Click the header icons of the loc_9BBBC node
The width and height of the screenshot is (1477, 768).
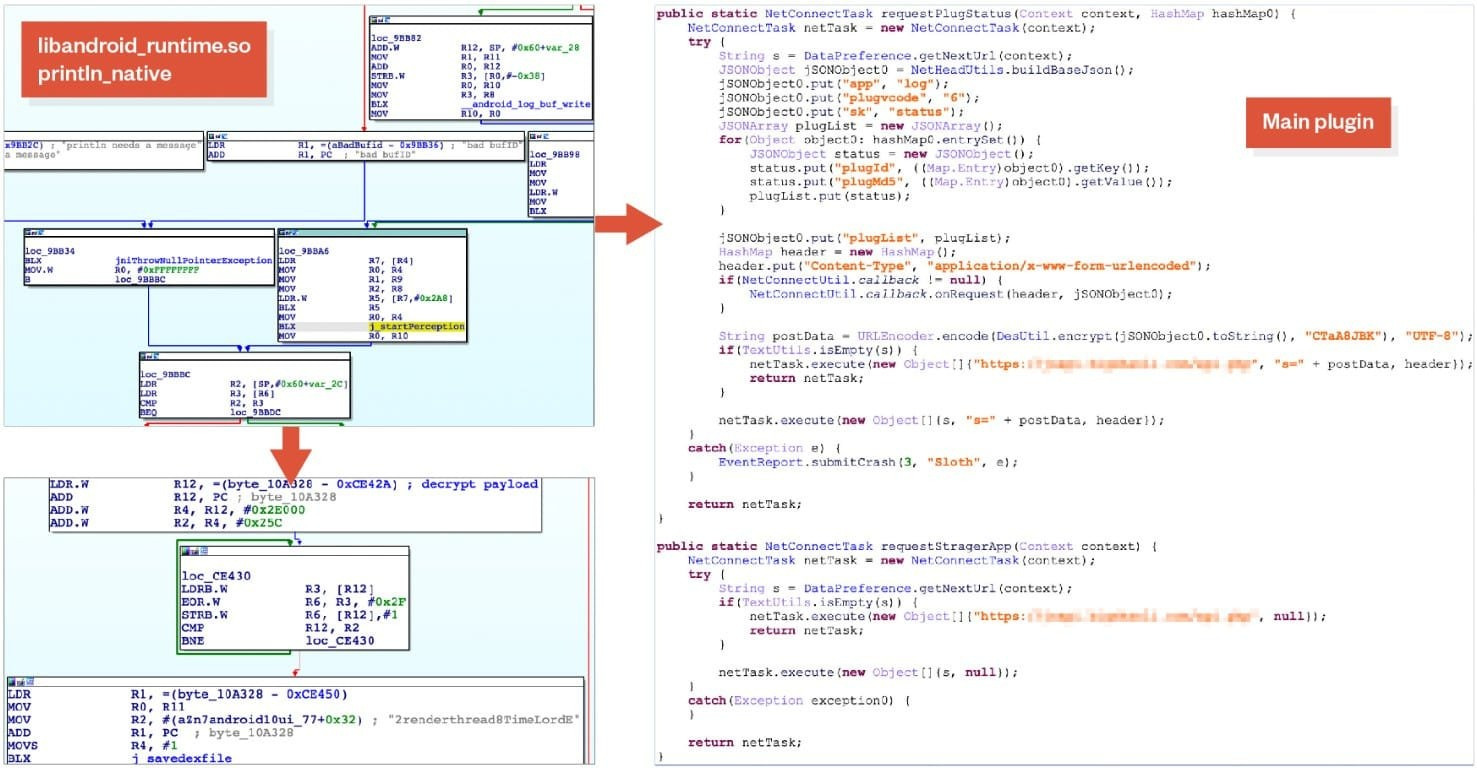152,355
